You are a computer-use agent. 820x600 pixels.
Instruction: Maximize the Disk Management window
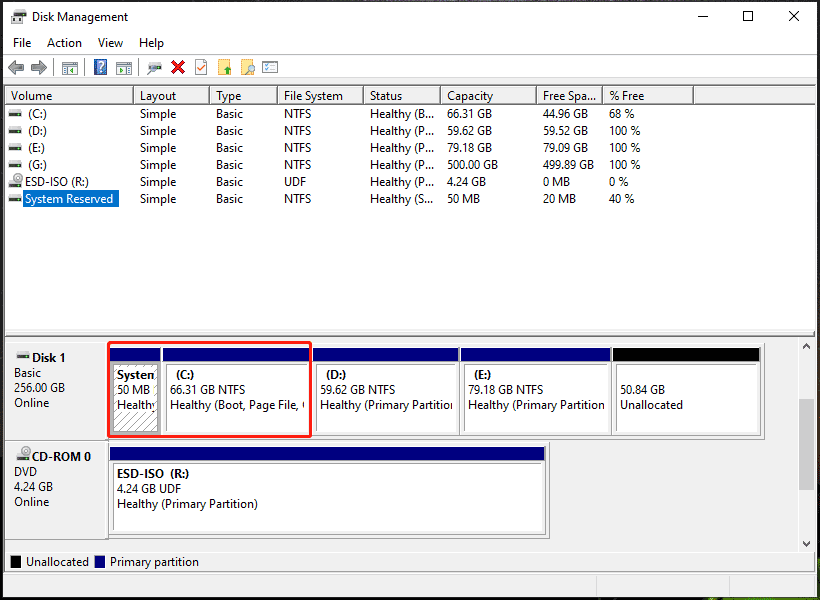748,17
